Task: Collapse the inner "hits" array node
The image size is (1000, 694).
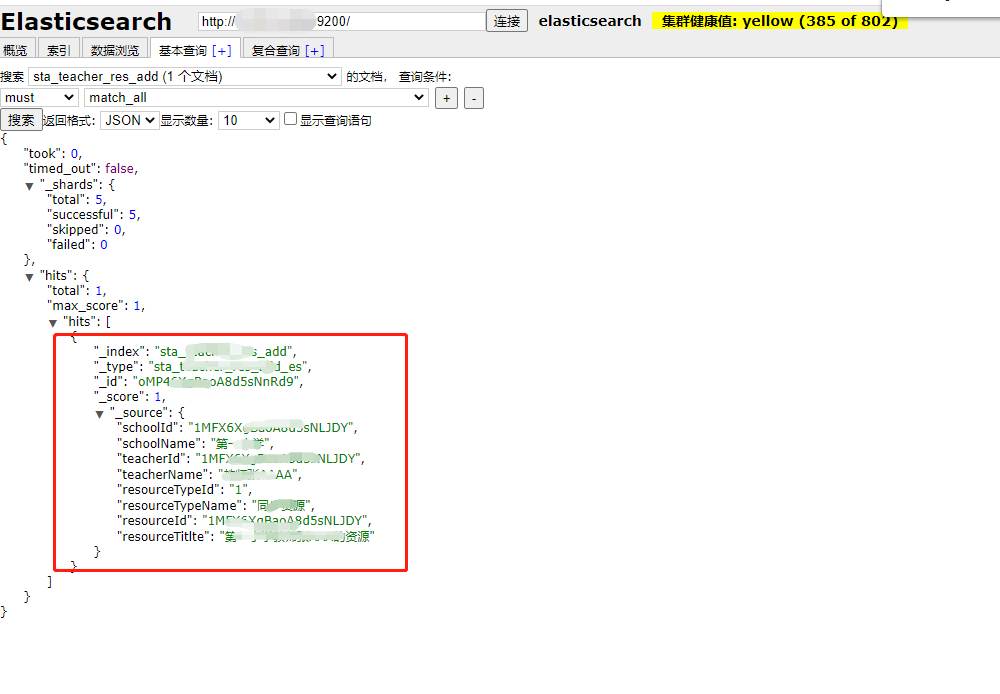Action: pyautogui.click(x=53, y=323)
